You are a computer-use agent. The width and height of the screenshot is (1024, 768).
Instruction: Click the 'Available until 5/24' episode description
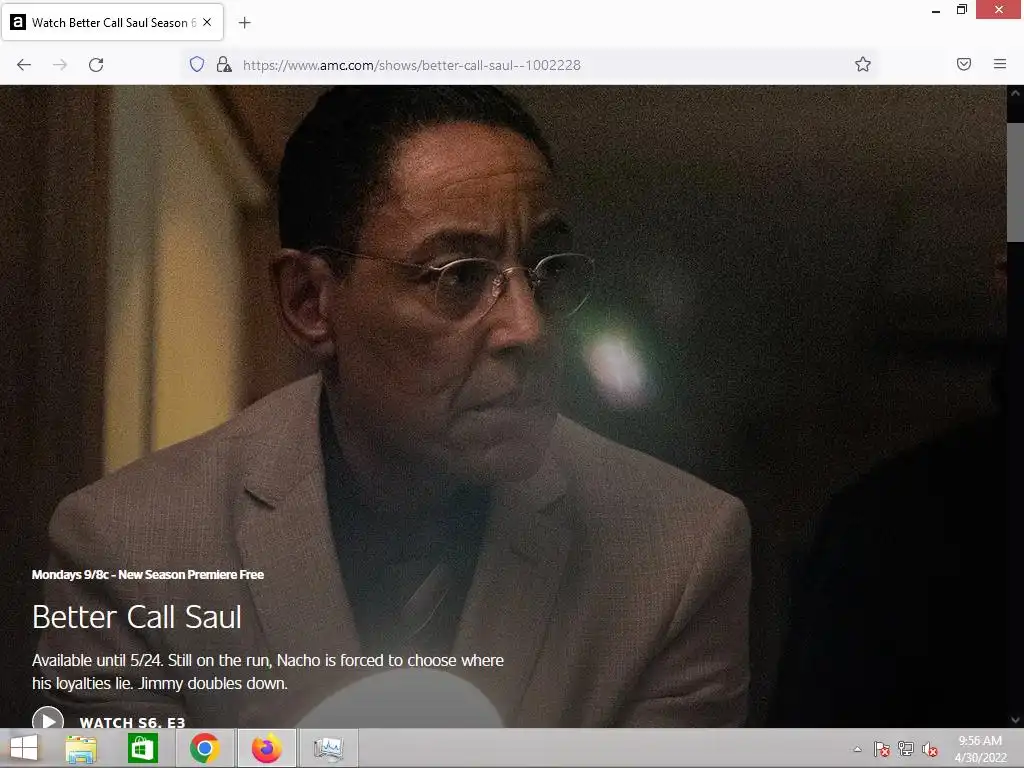[268, 671]
